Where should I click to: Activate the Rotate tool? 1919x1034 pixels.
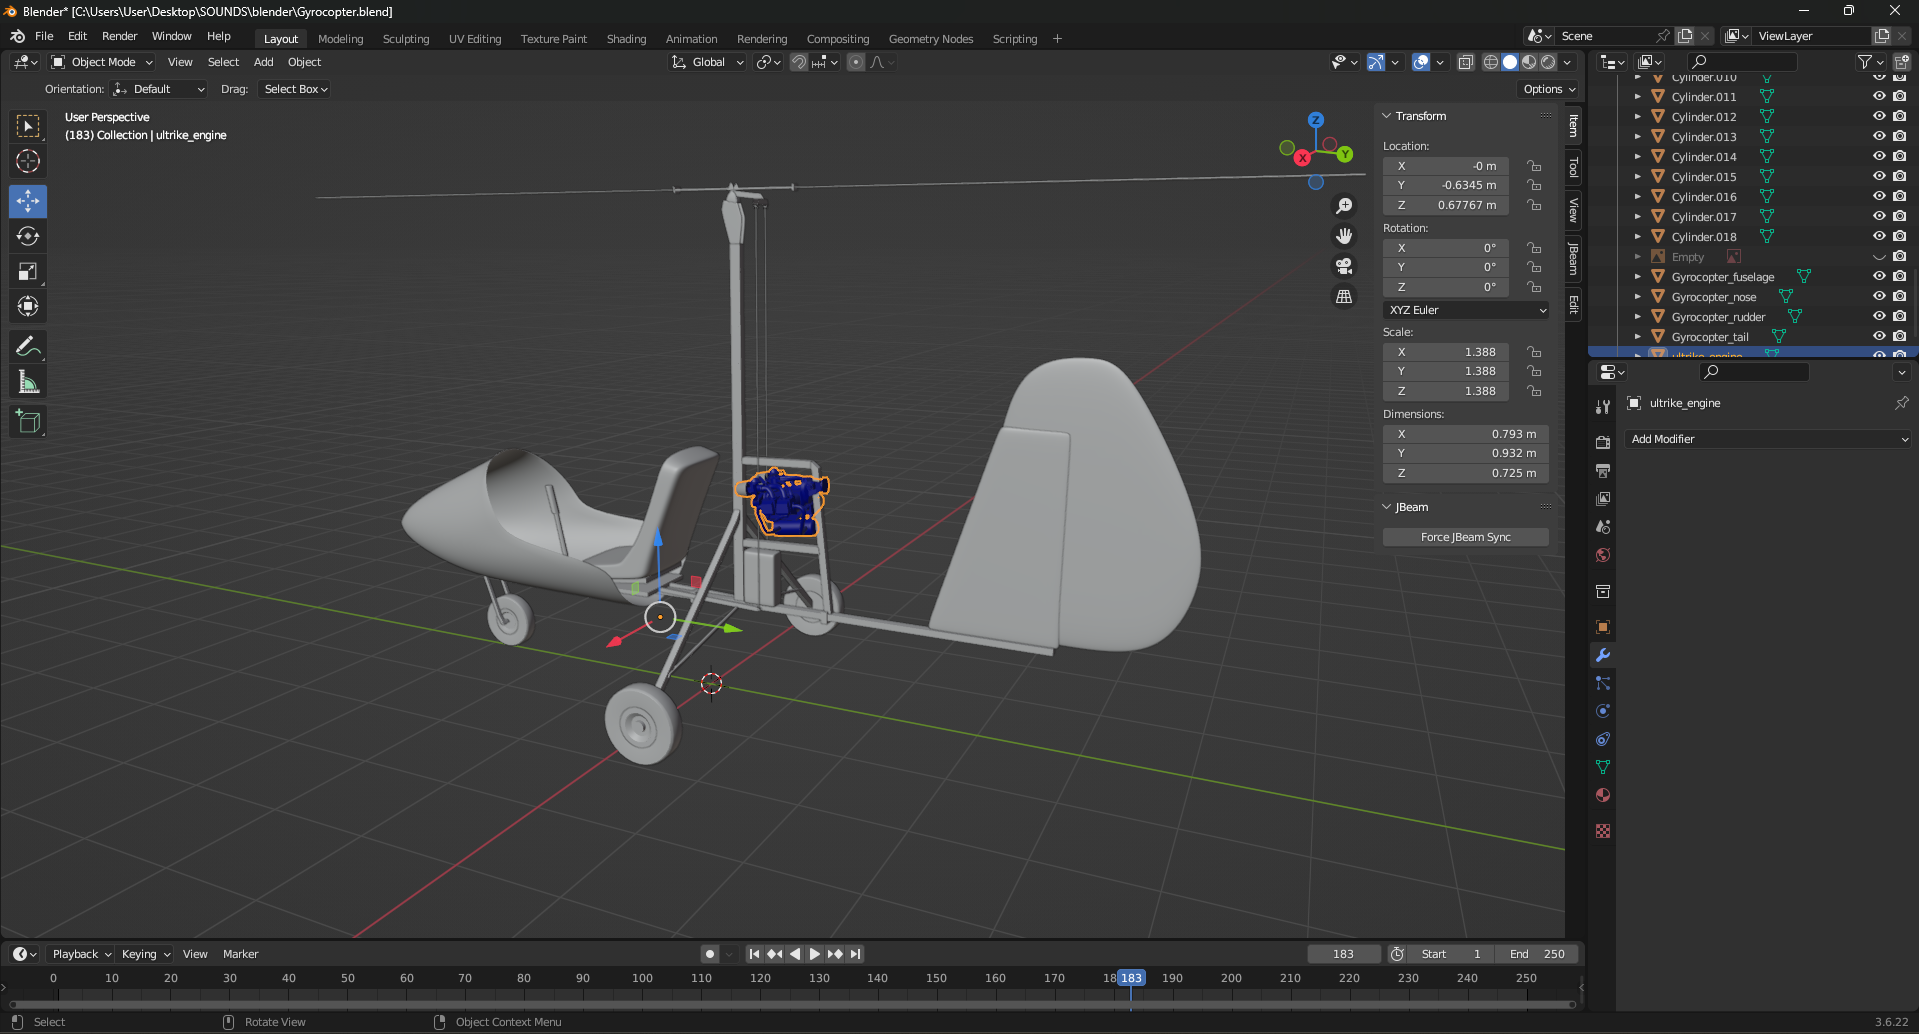[x=28, y=236]
